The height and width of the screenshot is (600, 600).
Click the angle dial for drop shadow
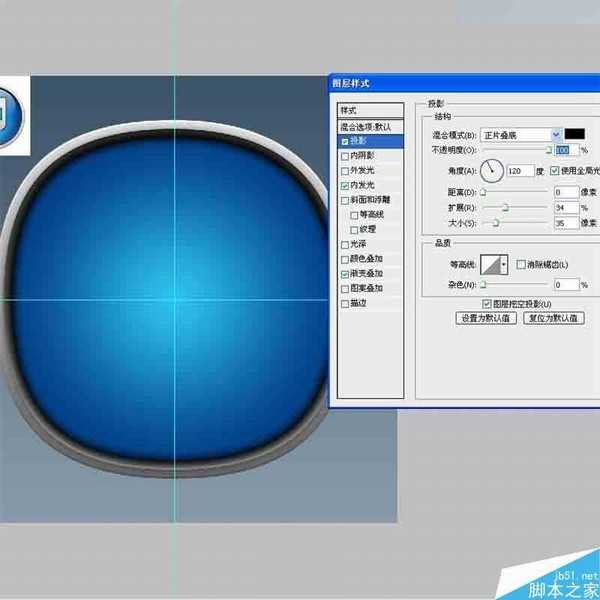493,171
